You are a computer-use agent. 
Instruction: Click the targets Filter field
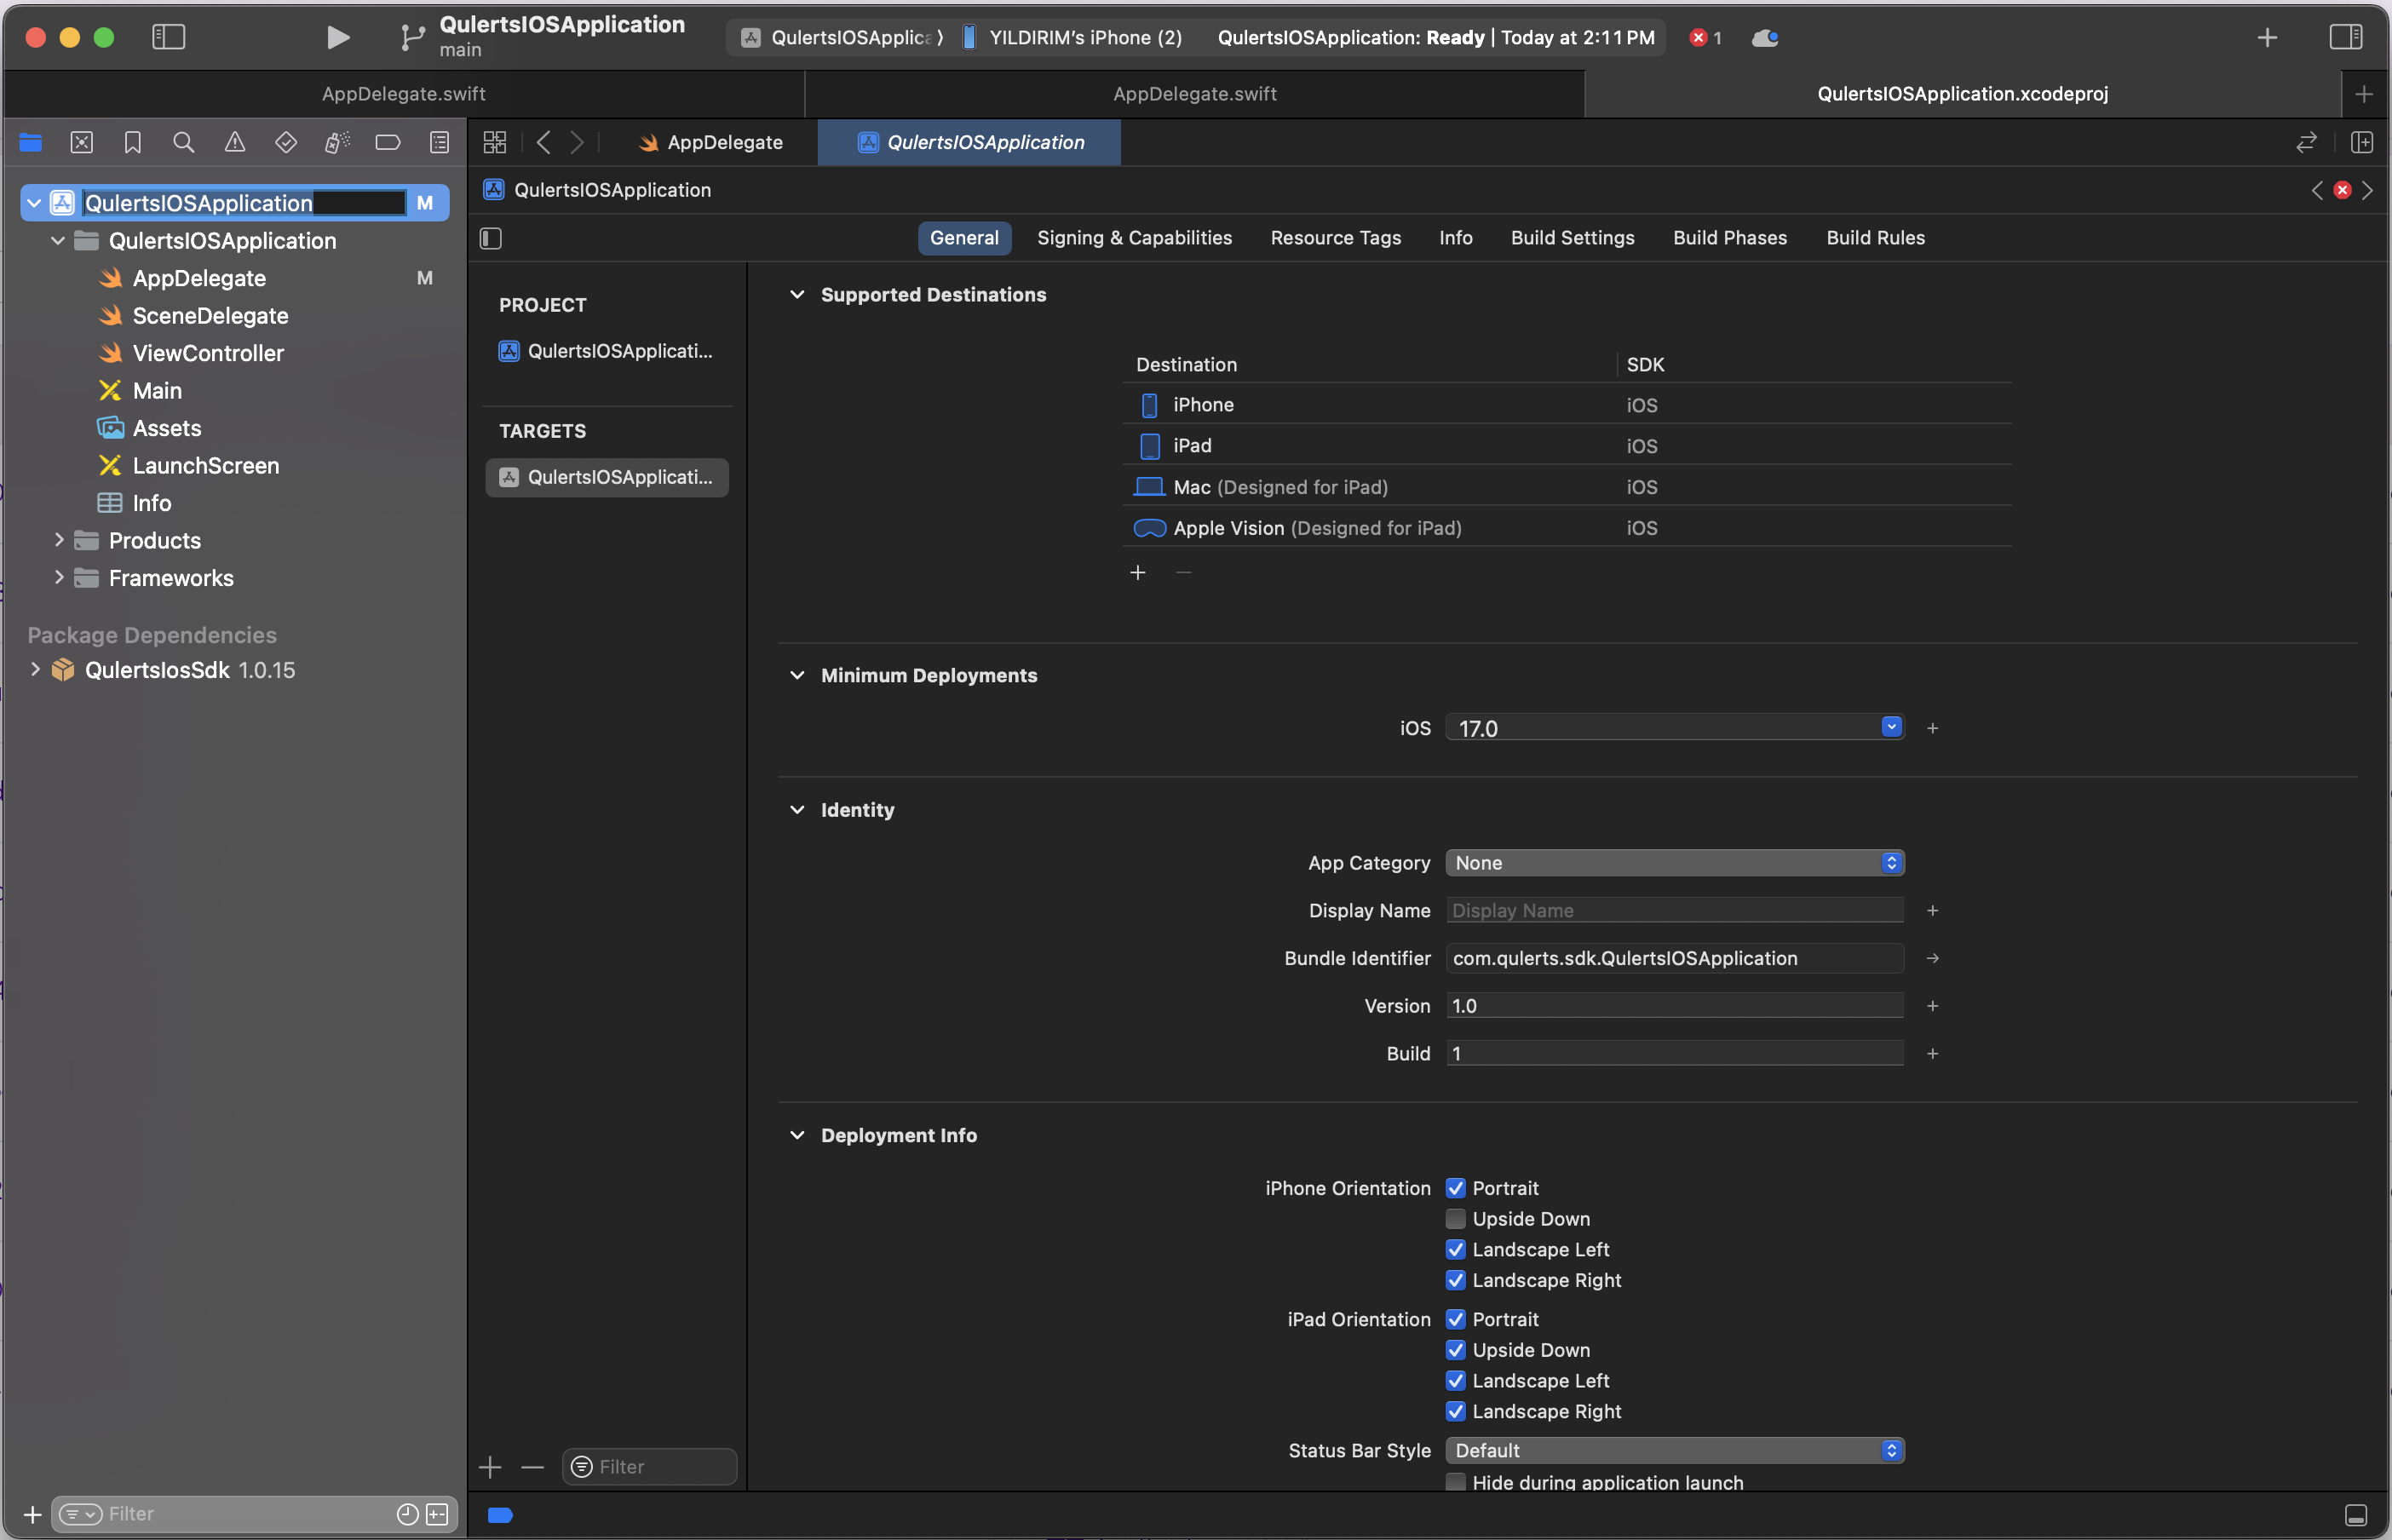650,1467
